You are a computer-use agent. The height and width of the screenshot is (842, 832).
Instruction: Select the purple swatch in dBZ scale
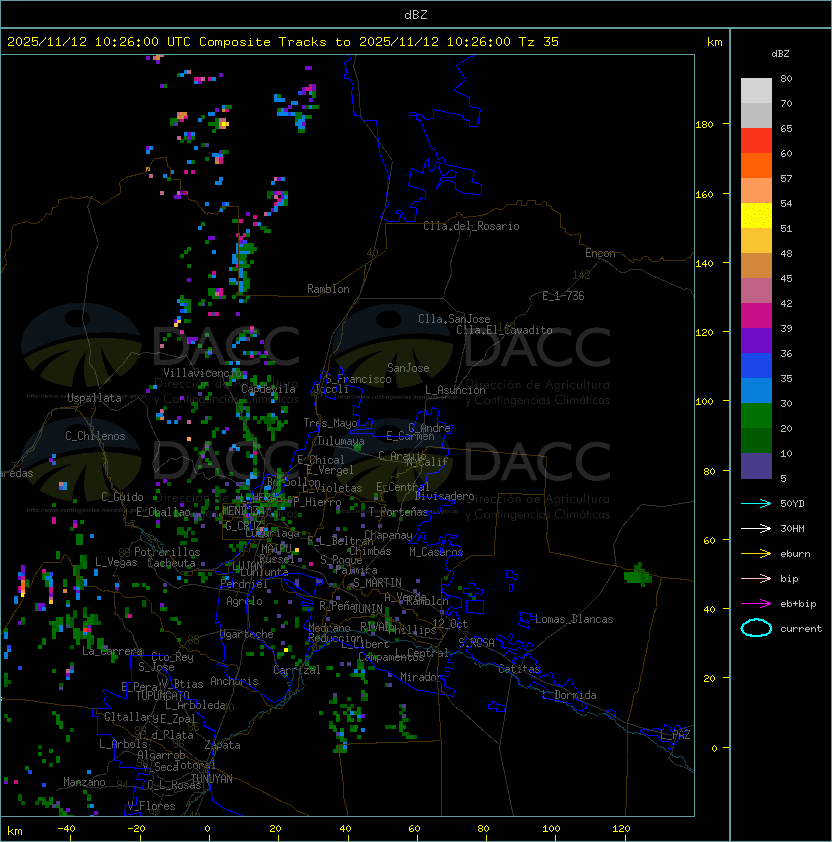coord(756,340)
